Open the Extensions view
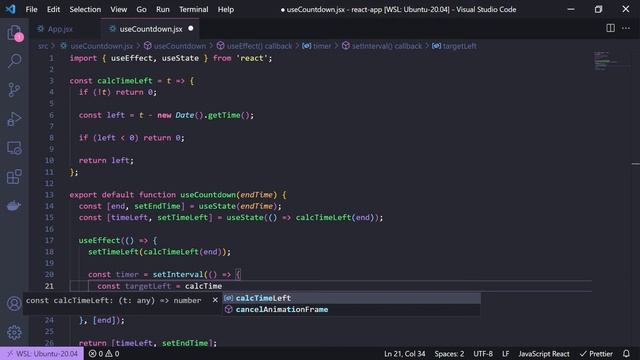Screen dimensions: 640x360 [14, 177]
